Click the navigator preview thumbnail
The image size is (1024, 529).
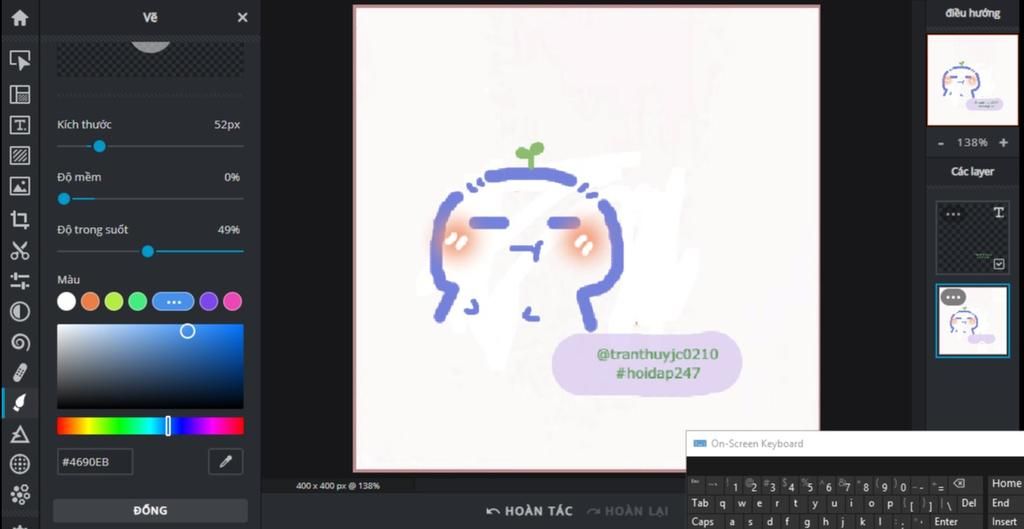click(x=972, y=80)
